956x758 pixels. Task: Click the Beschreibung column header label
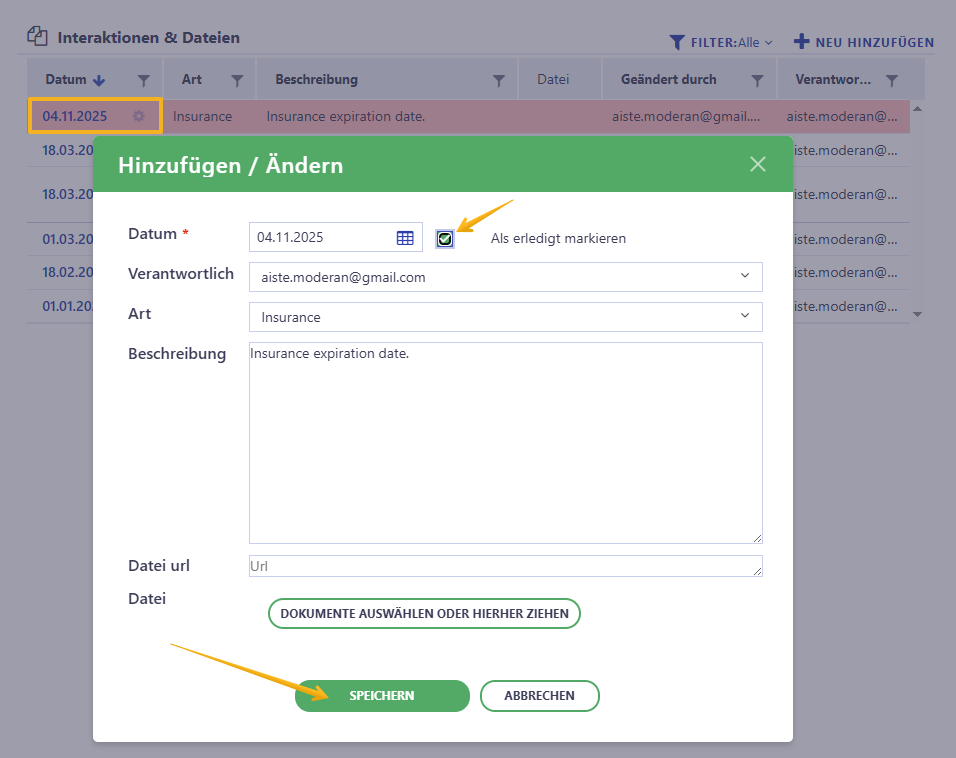coord(316,79)
